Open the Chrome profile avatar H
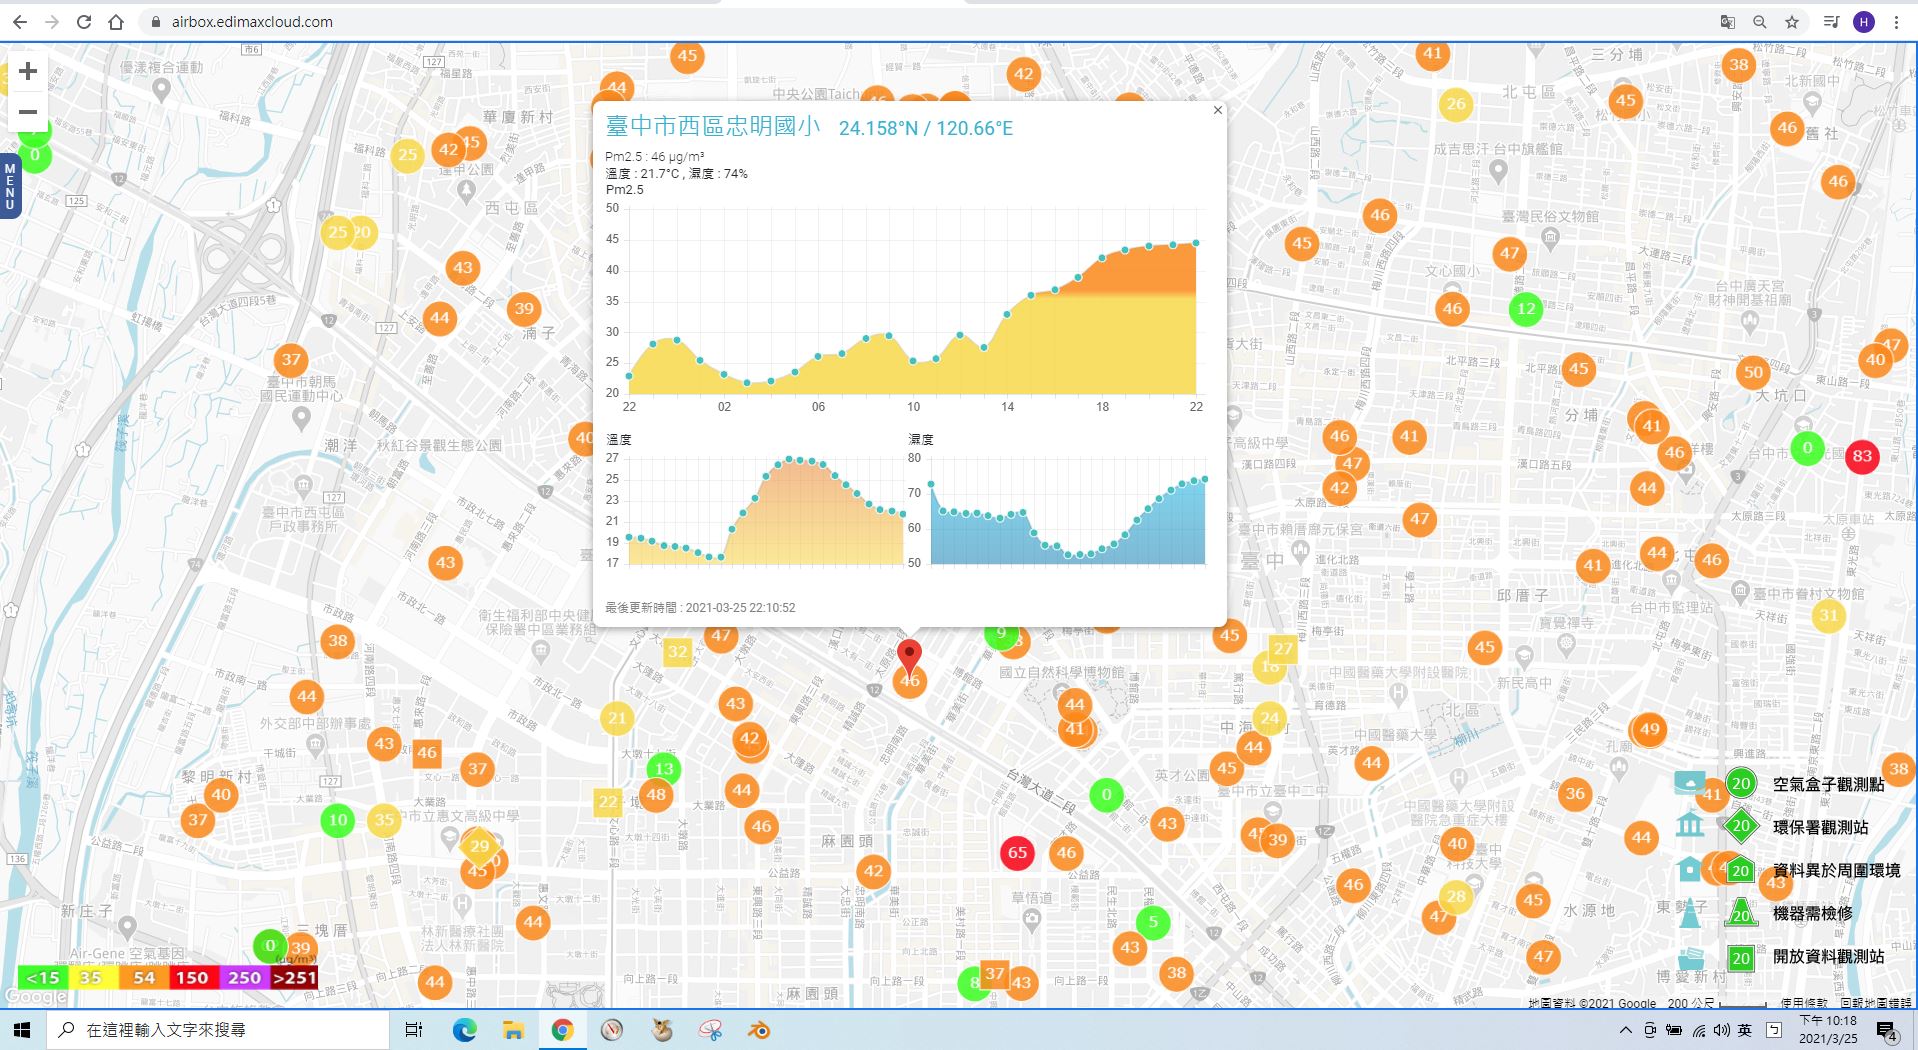The width and height of the screenshot is (1918, 1050). point(1863,22)
